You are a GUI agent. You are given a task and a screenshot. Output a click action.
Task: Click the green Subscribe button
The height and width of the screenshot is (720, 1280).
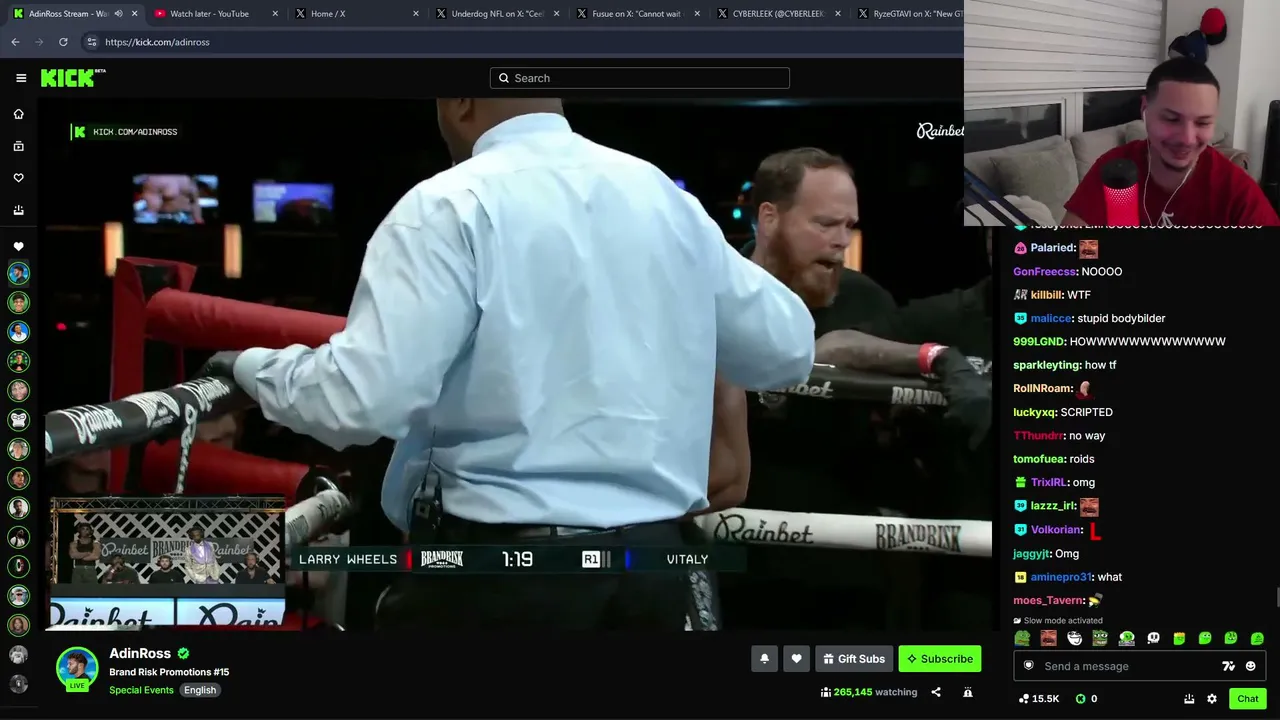pos(940,659)
